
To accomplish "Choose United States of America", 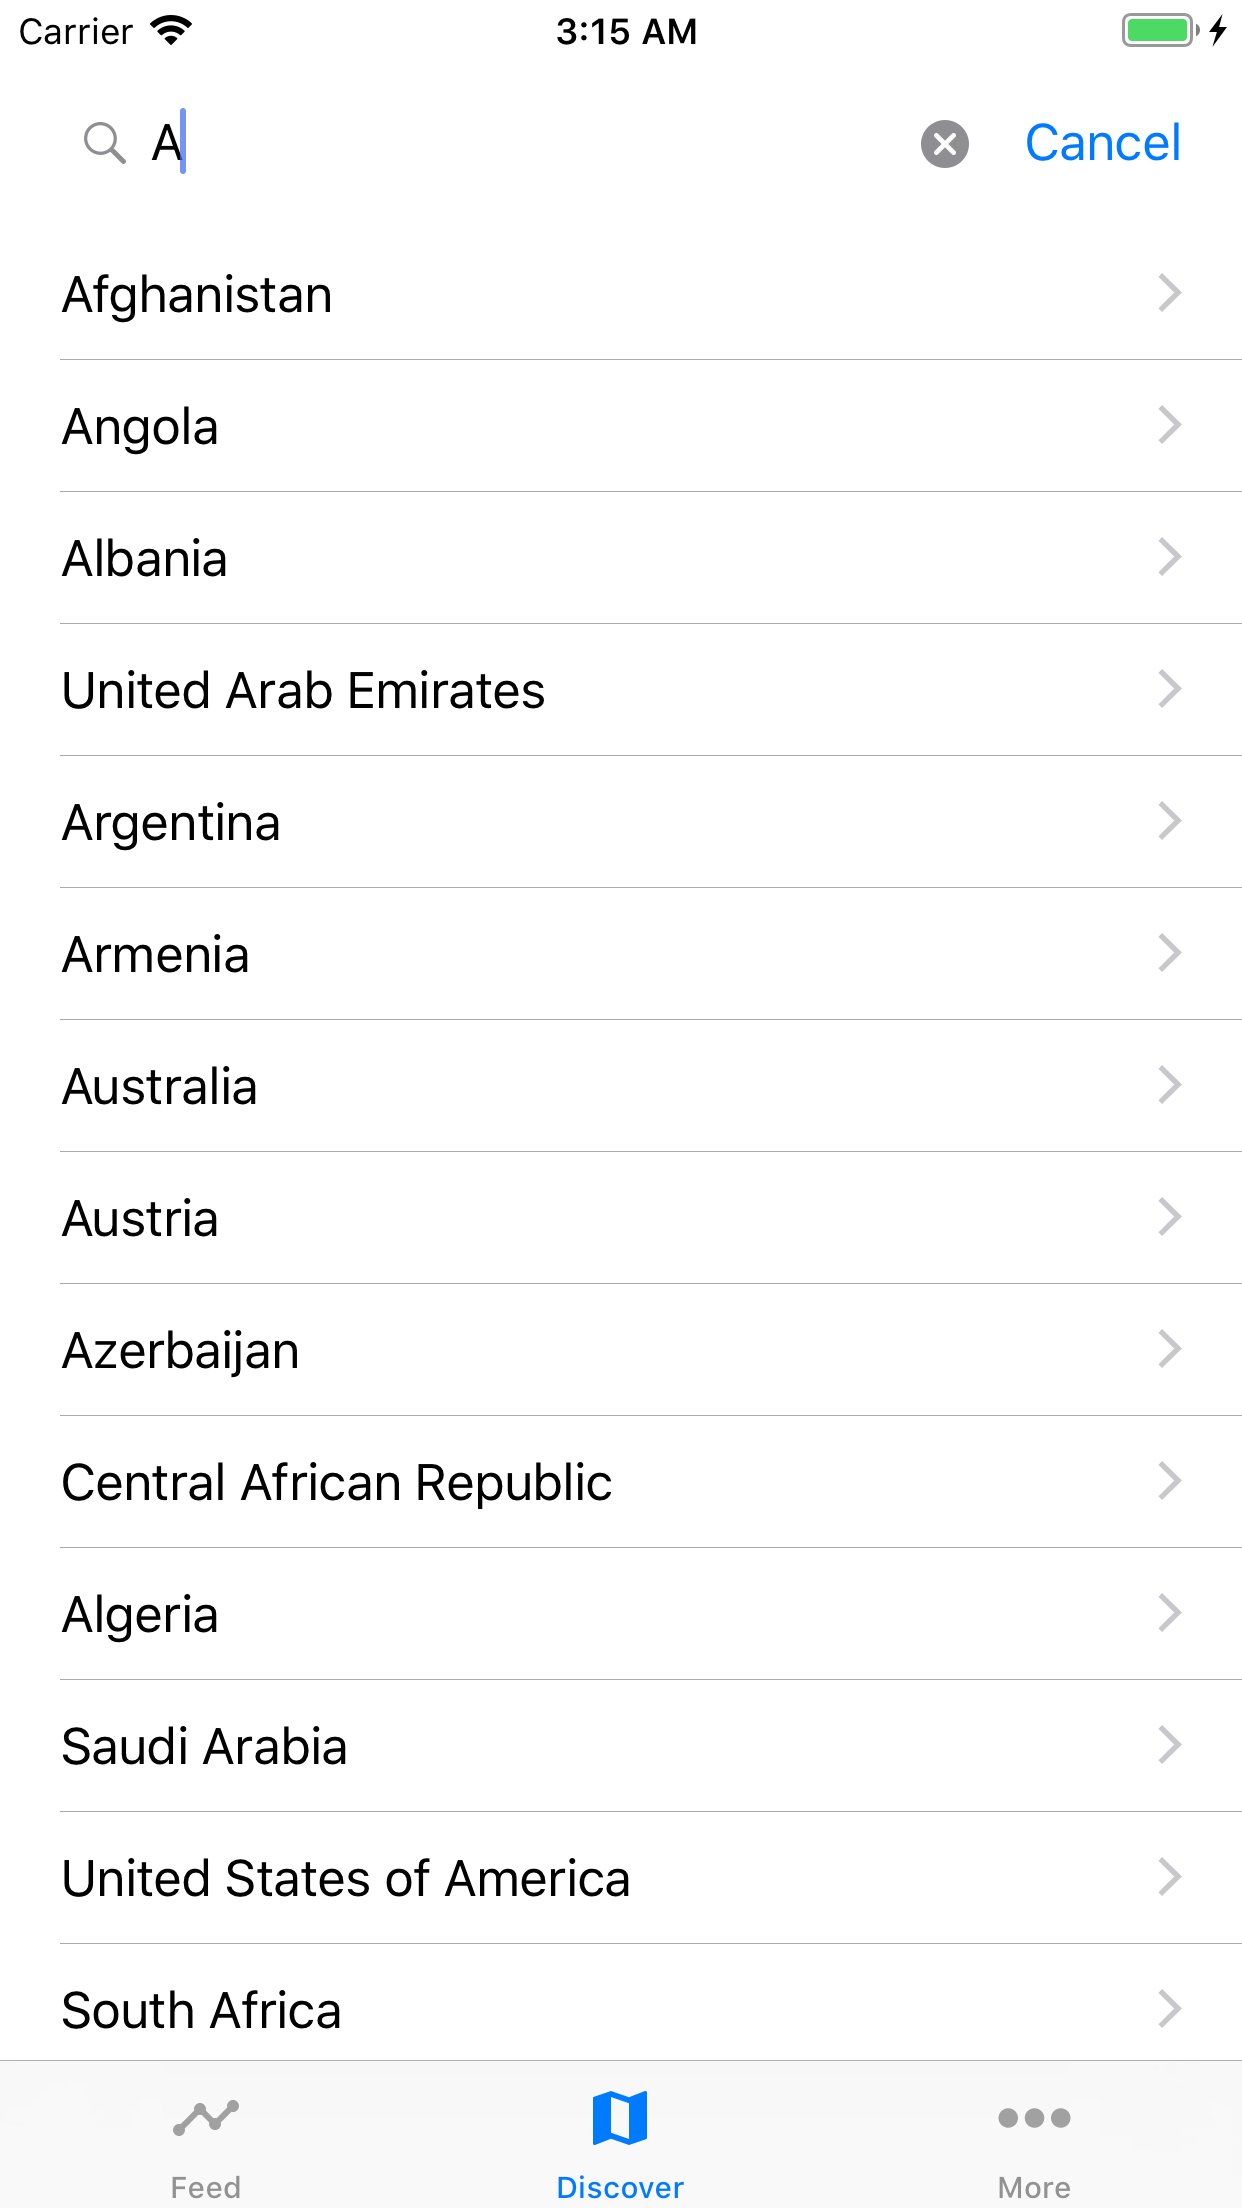I will tap(621, 1878).
